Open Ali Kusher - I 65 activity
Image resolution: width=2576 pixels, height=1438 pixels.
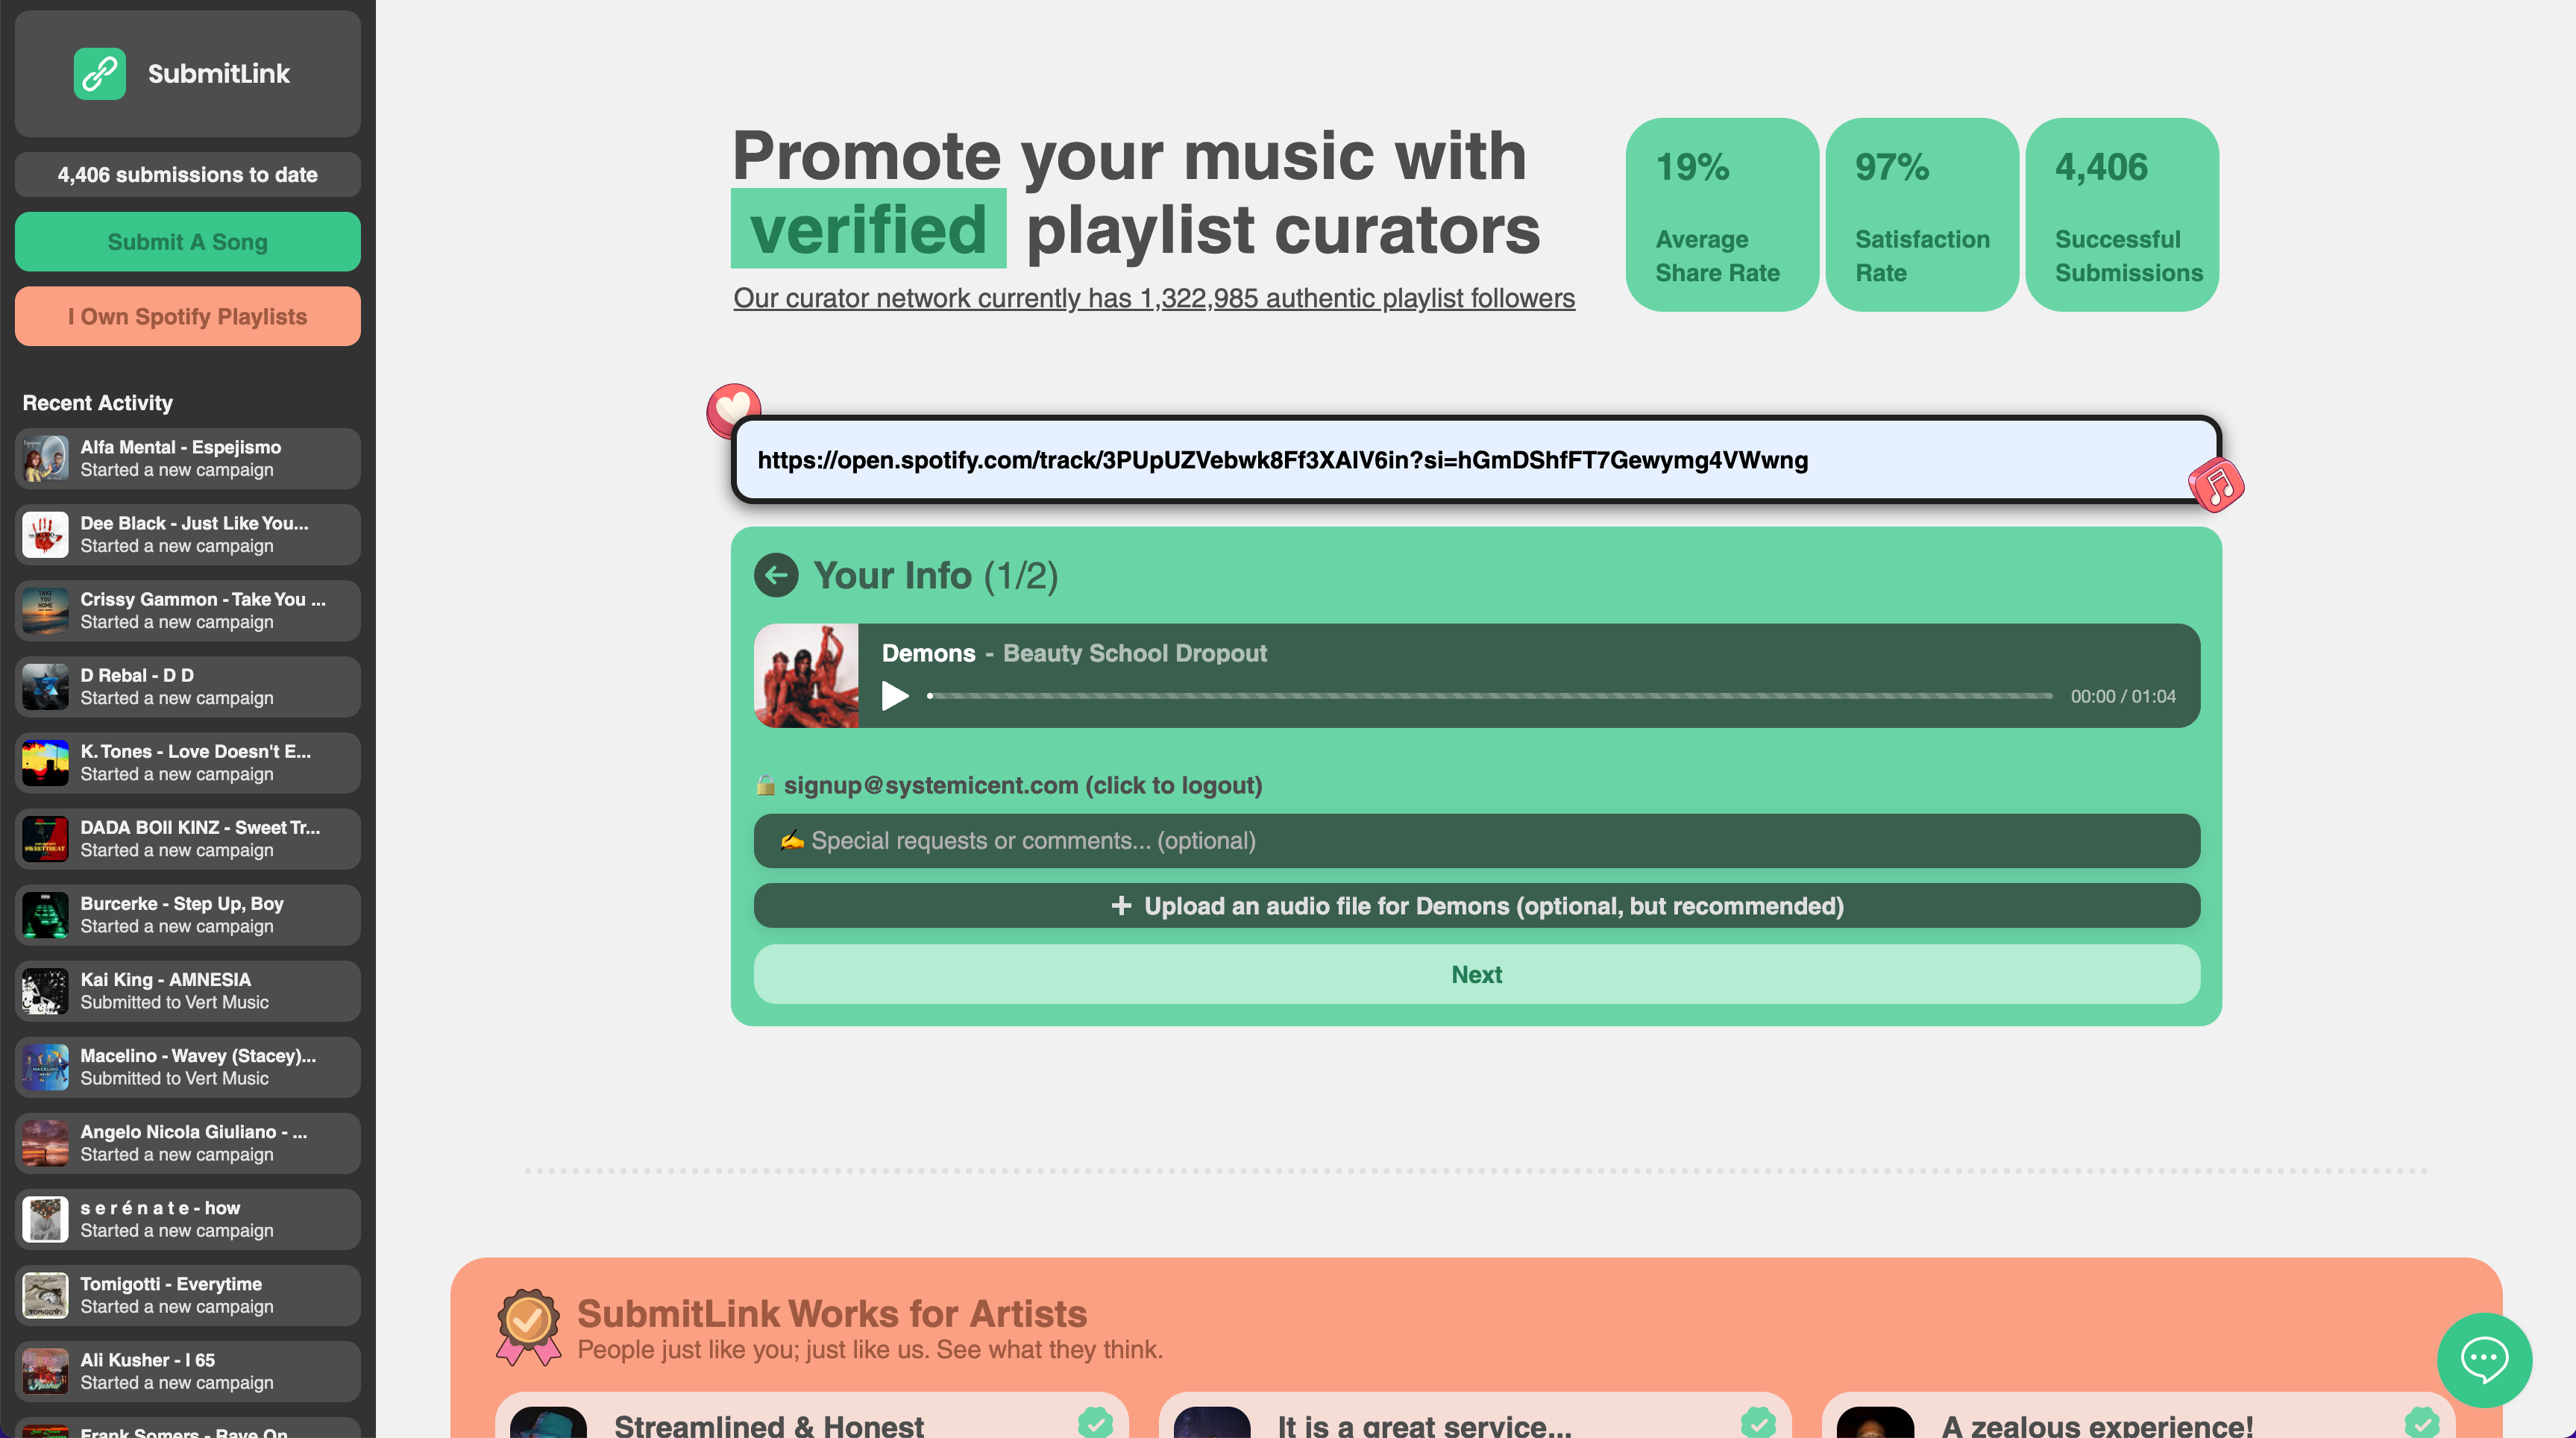point(188,1371)
